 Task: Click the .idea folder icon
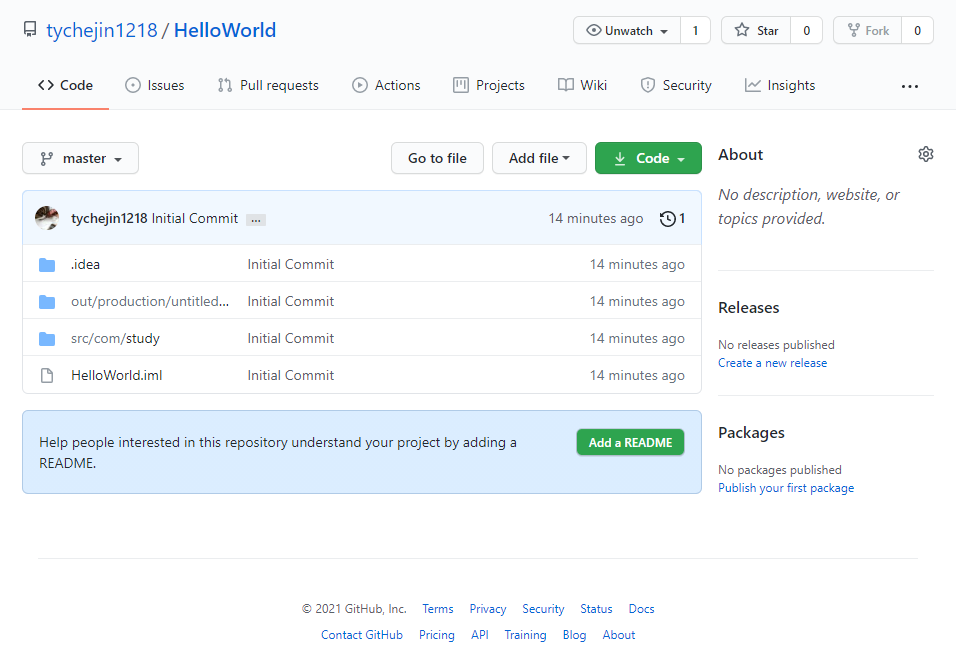tap(47, 265)
